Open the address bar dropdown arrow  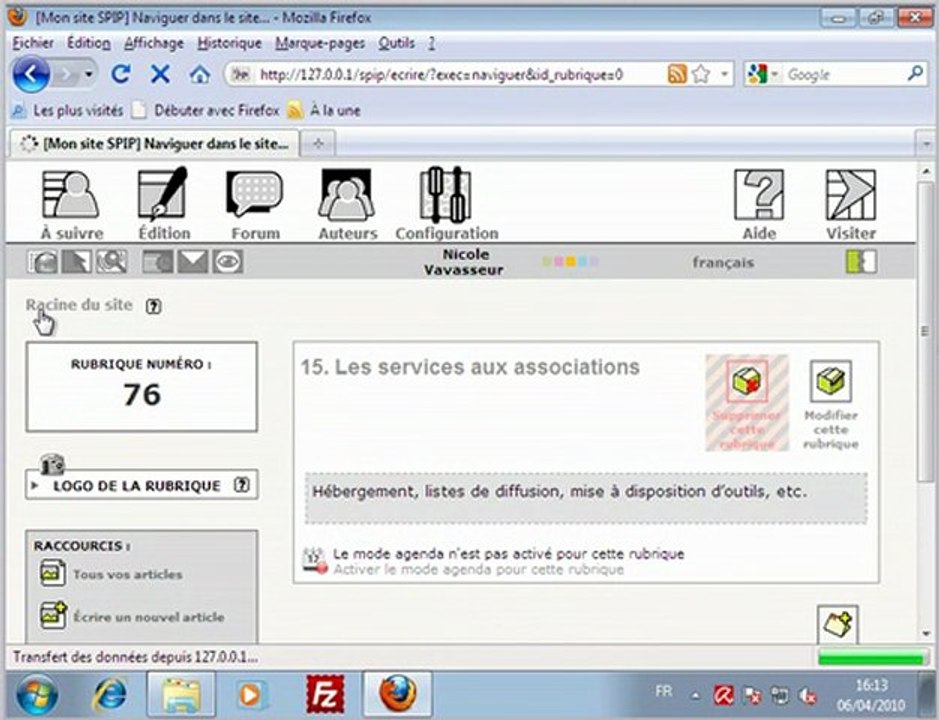click(x=724, y=74)
